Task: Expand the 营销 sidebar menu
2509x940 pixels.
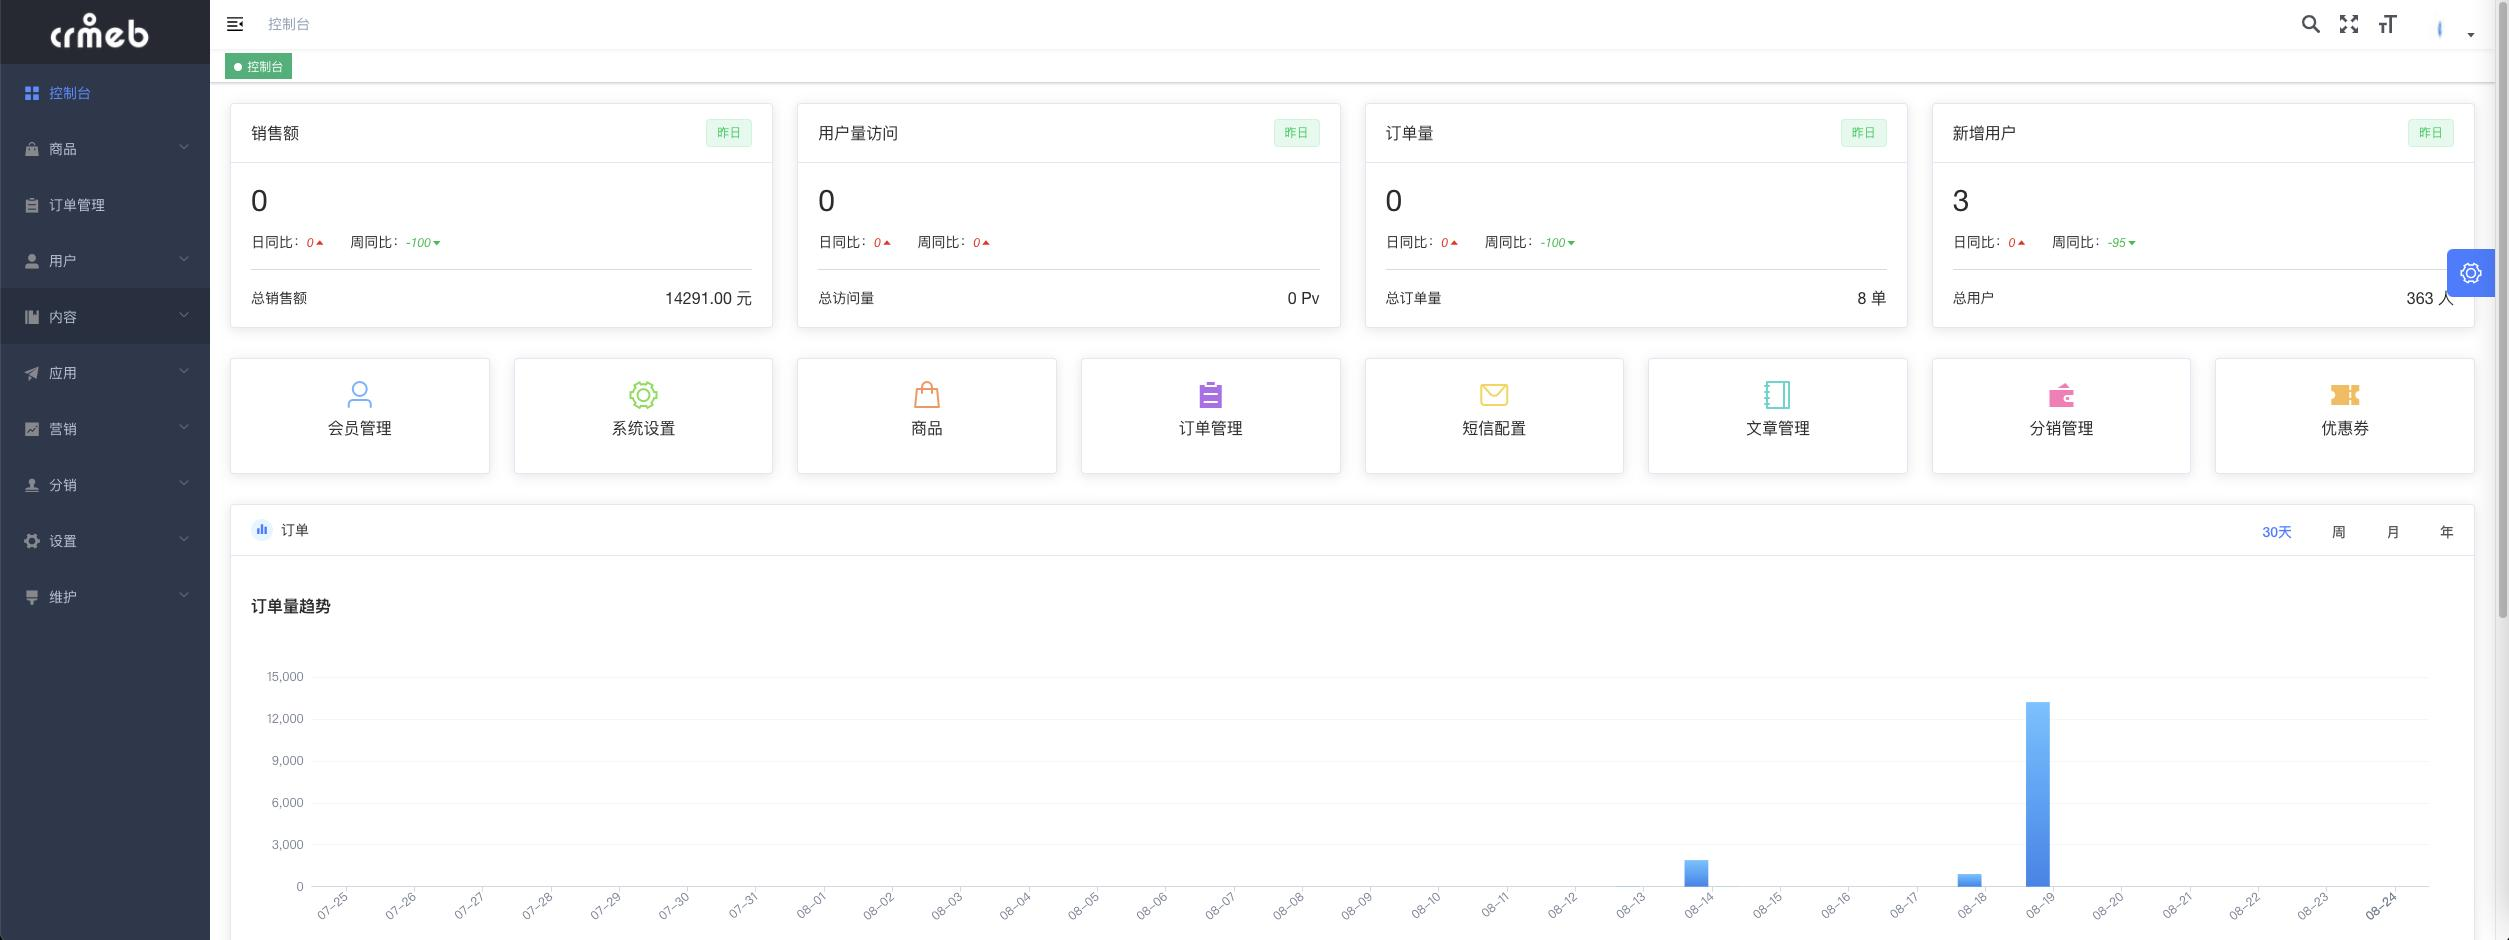Action: pos(105,428)
